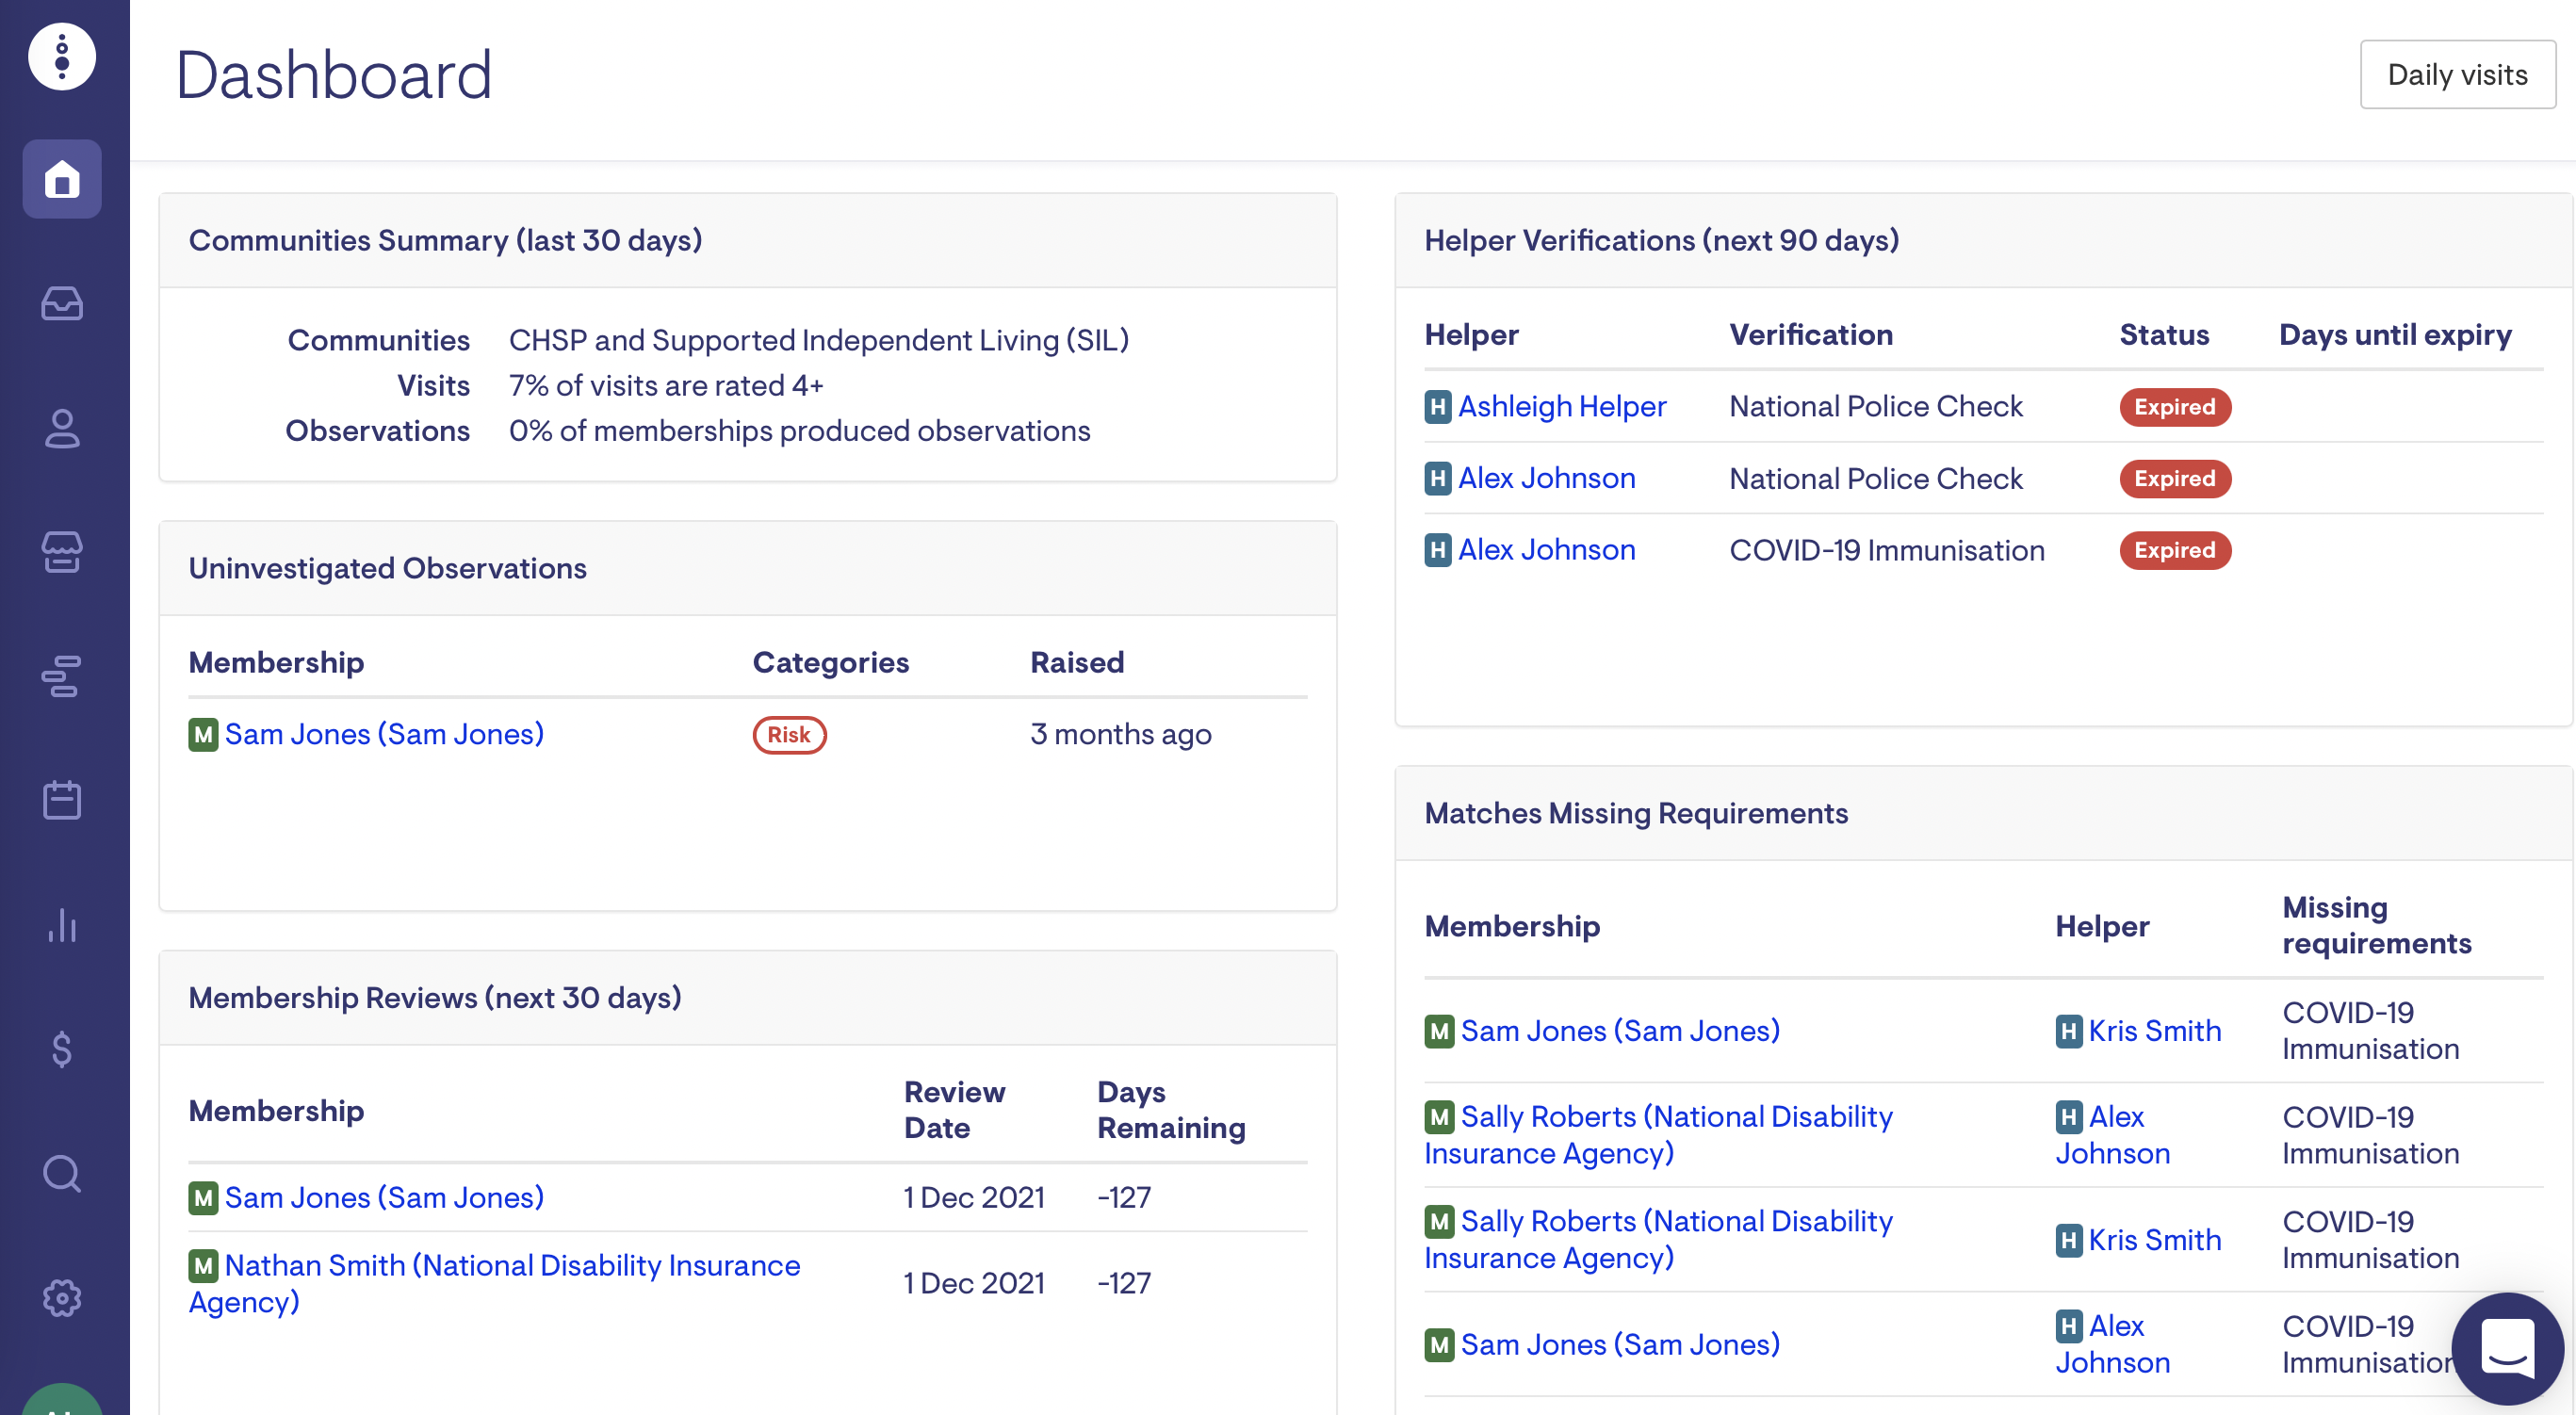The width and height of the screenshot is (2576, 1415).
Task: Open the settings gear sidebar icon
Action: point(62,1297)
